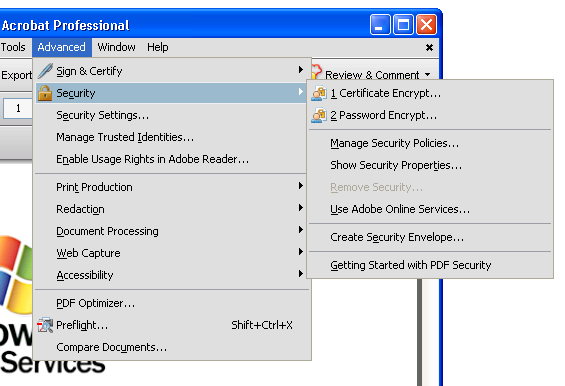Expand the Sign & Certify submenu arrow
Viewport: 565px width, 386px height.
tap(301, 70)
